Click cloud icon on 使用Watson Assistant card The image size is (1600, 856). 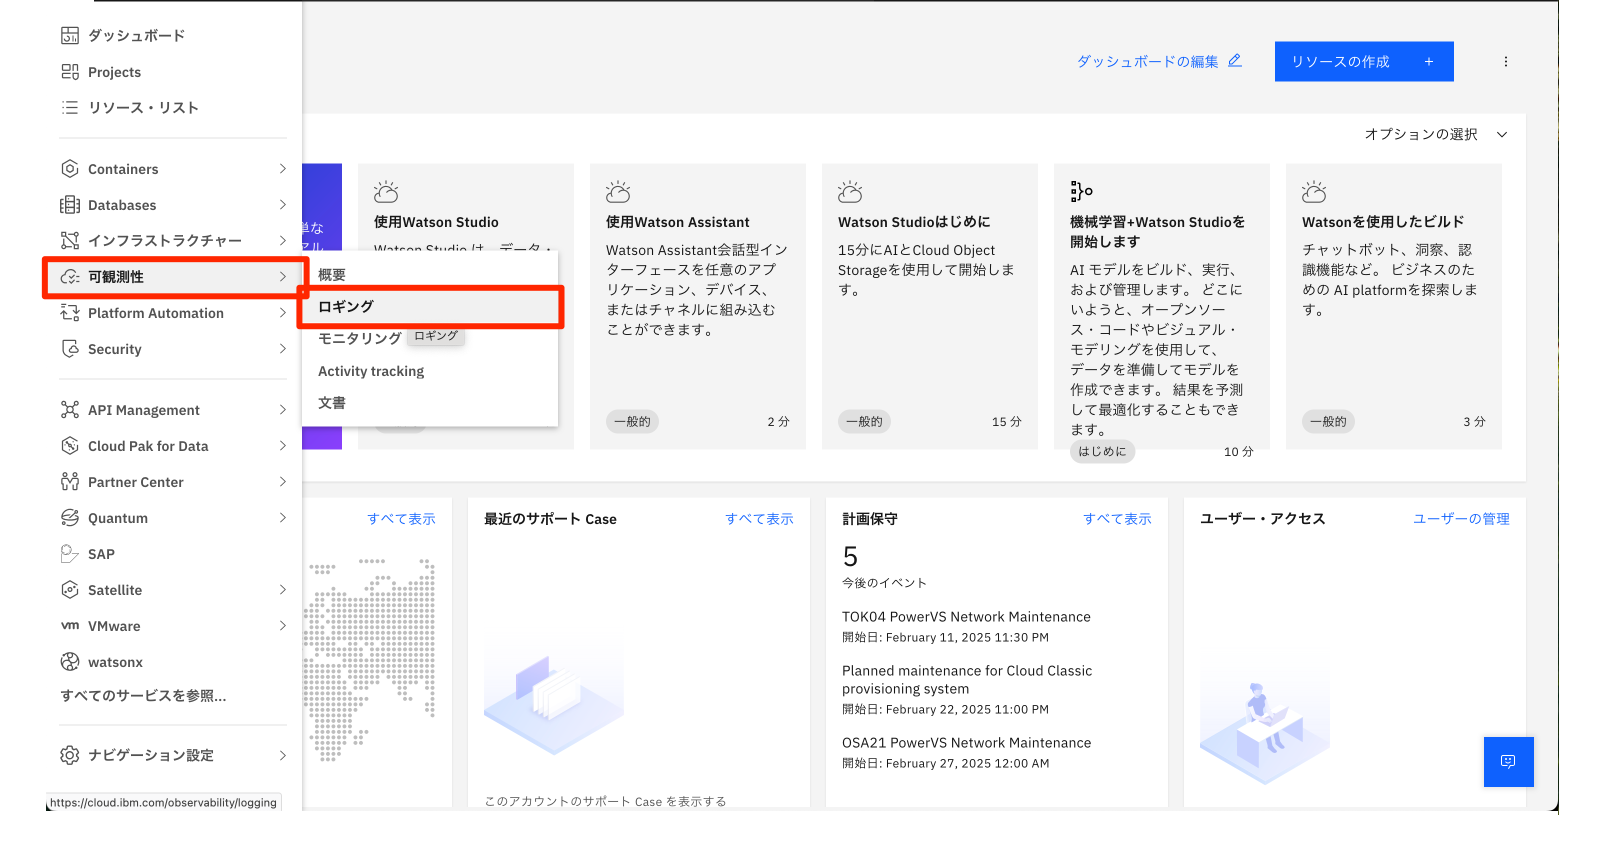click(x=618, y=192)
